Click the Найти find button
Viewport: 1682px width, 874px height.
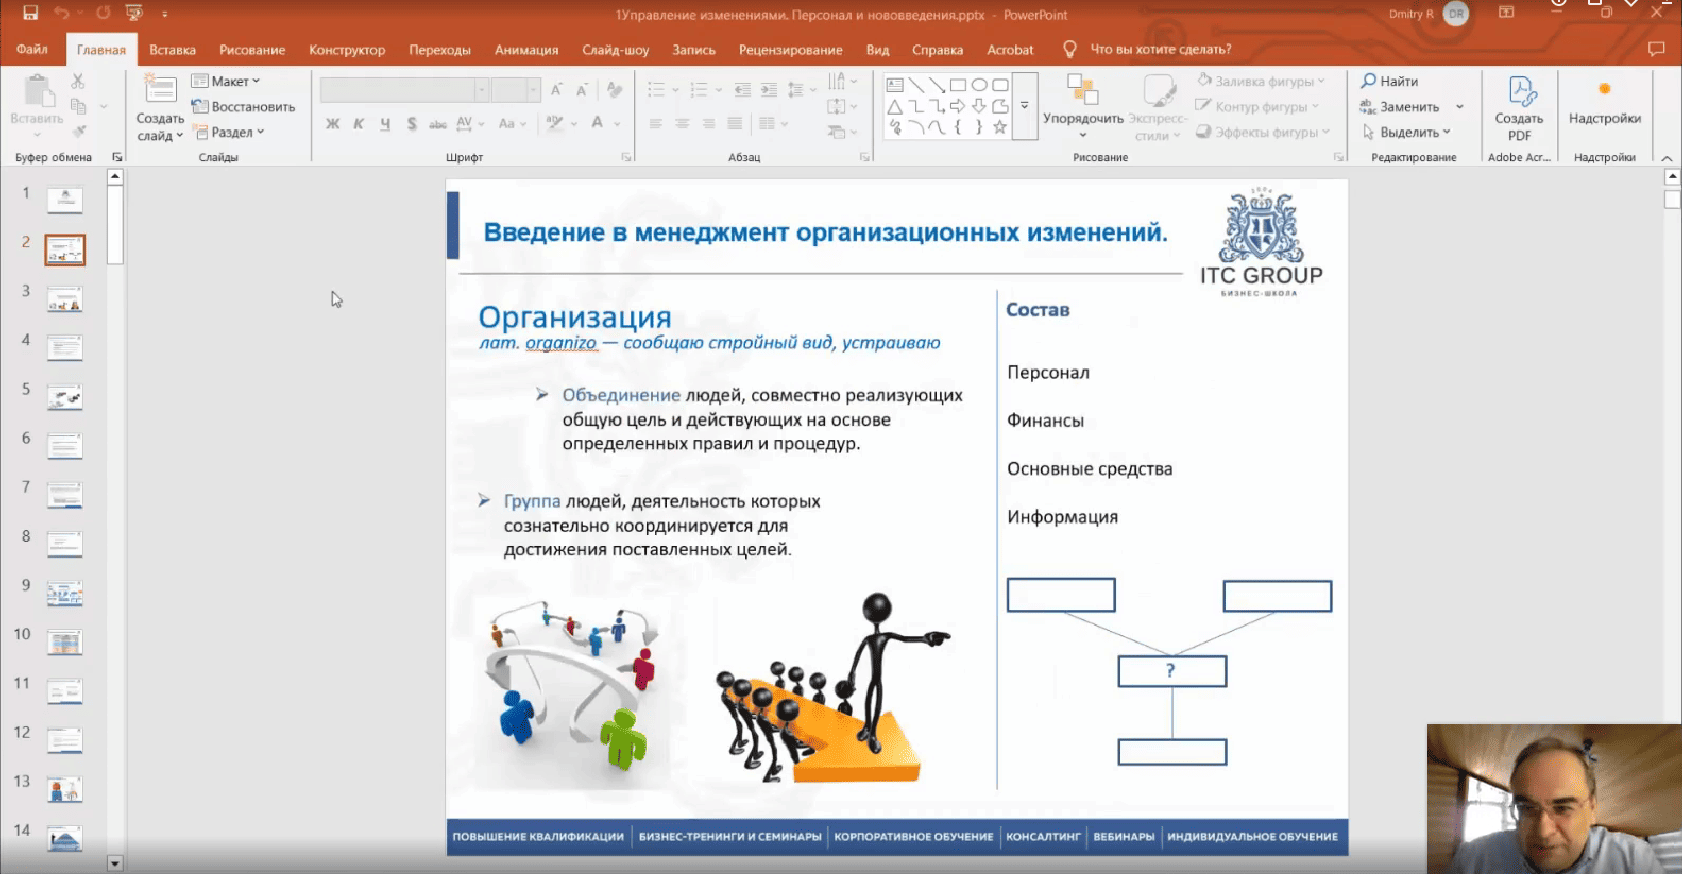[x=1390, y=81]
